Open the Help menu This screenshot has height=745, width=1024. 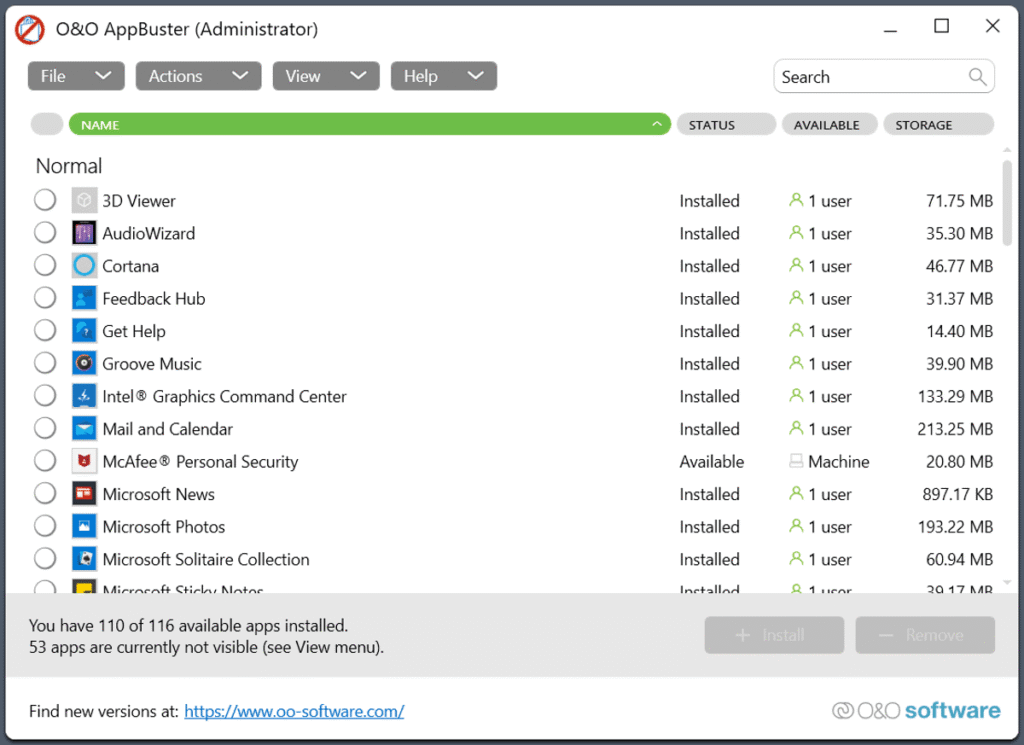click(x=443, y=75)
